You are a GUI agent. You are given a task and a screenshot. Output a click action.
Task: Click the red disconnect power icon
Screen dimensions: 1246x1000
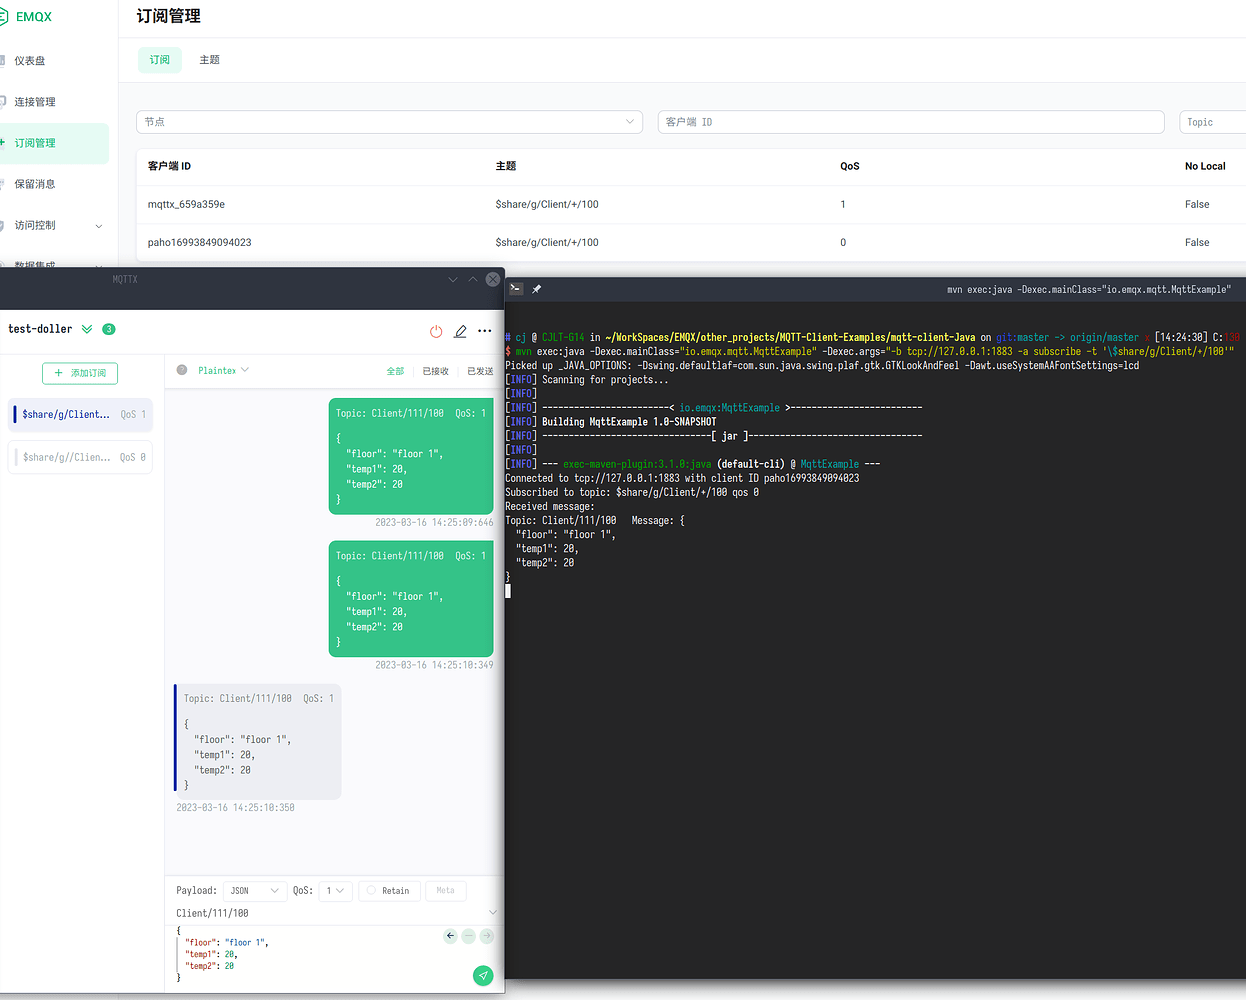pos(436,331)
